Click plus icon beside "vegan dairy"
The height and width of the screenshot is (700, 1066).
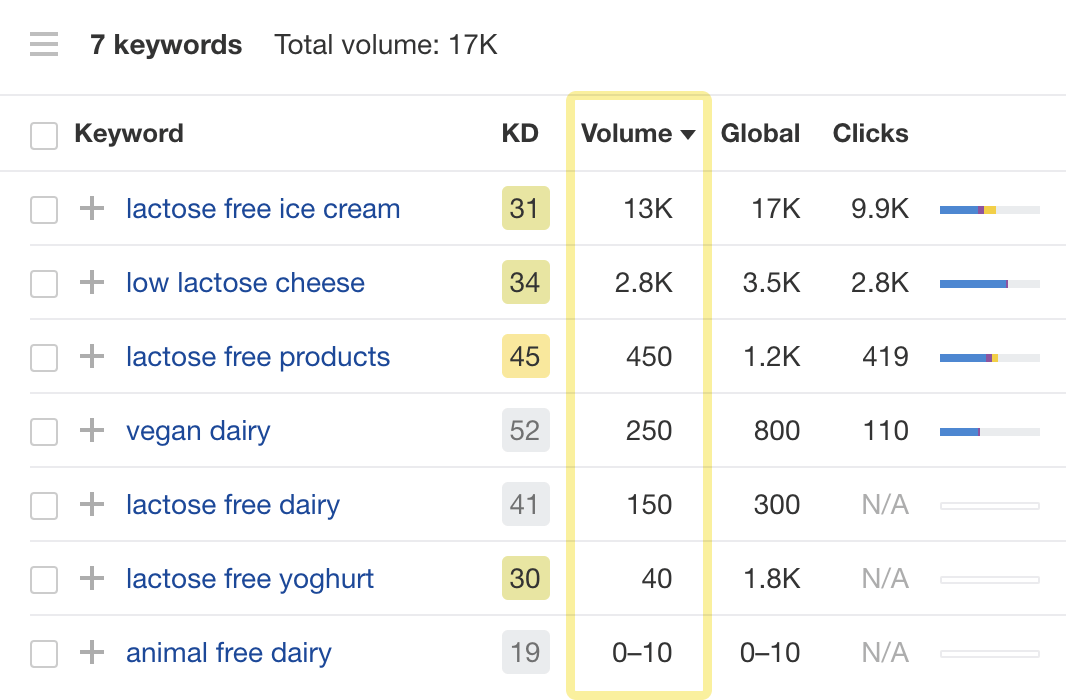(91, 431)
